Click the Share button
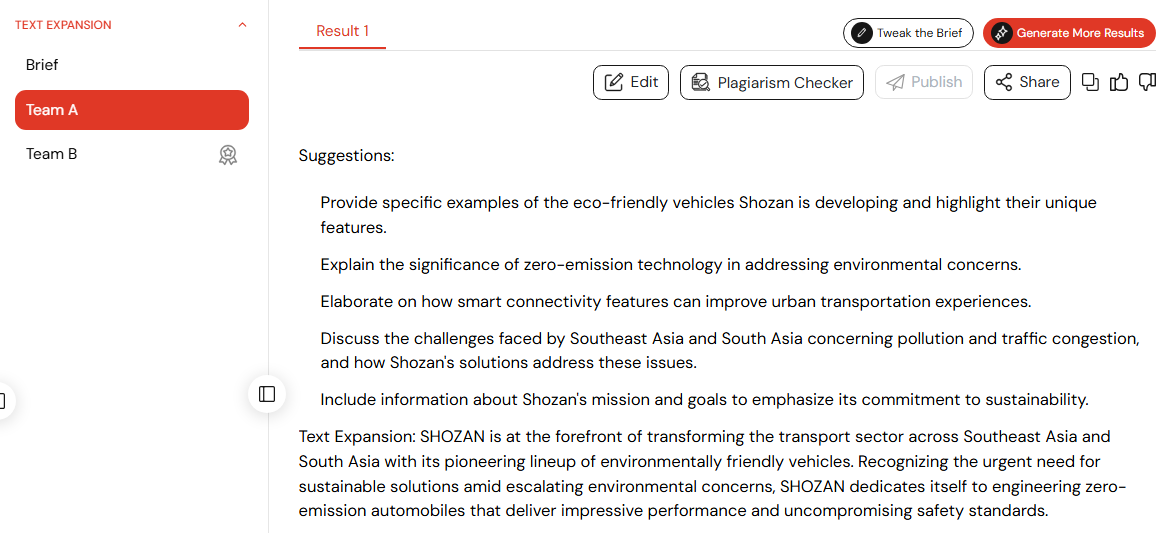 [x=1027, y=82]
